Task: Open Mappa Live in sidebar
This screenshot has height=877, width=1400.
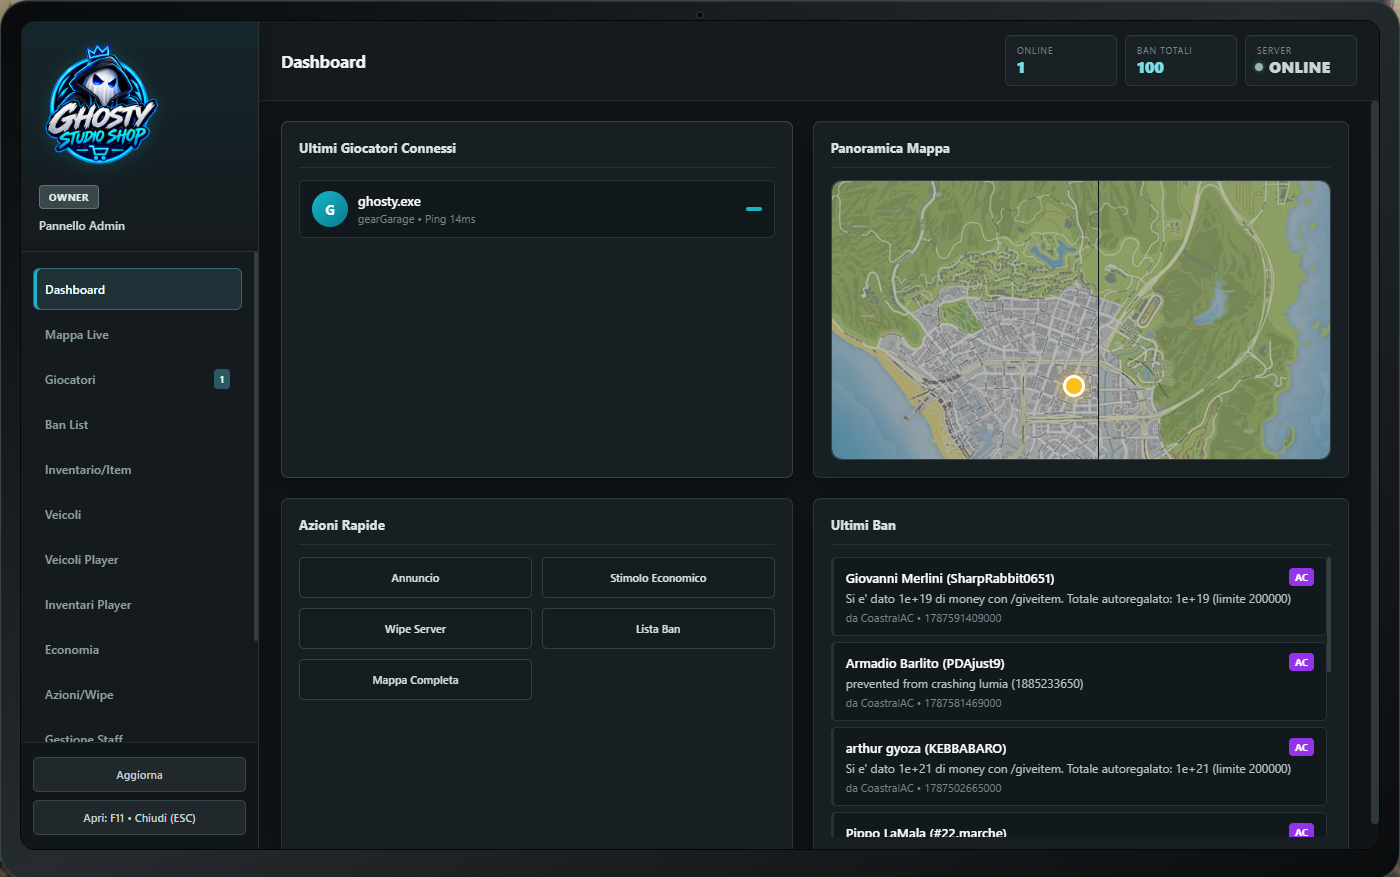Action: (x=138, y=334)
